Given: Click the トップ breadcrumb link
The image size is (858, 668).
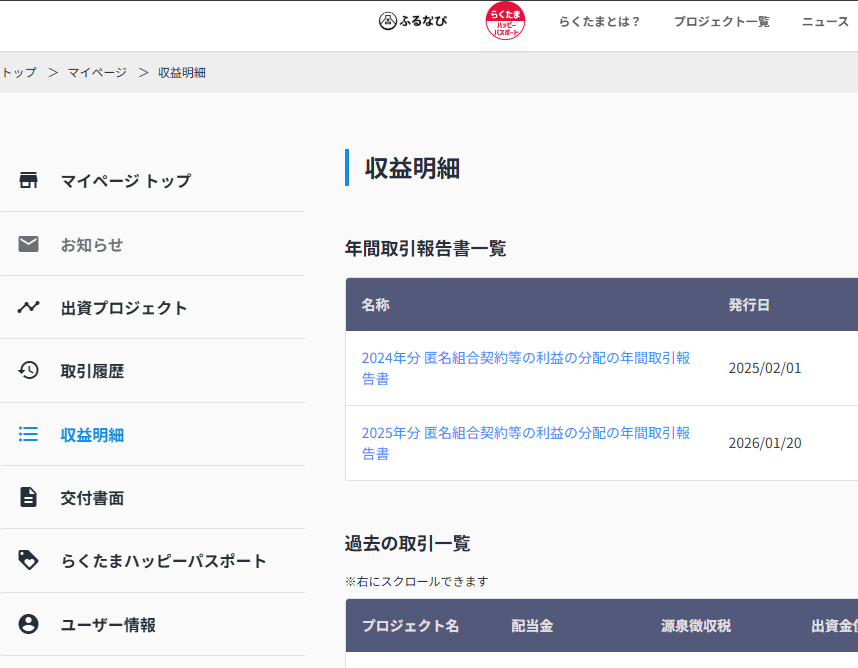Looking at the screenshot, I should (19, 73).
